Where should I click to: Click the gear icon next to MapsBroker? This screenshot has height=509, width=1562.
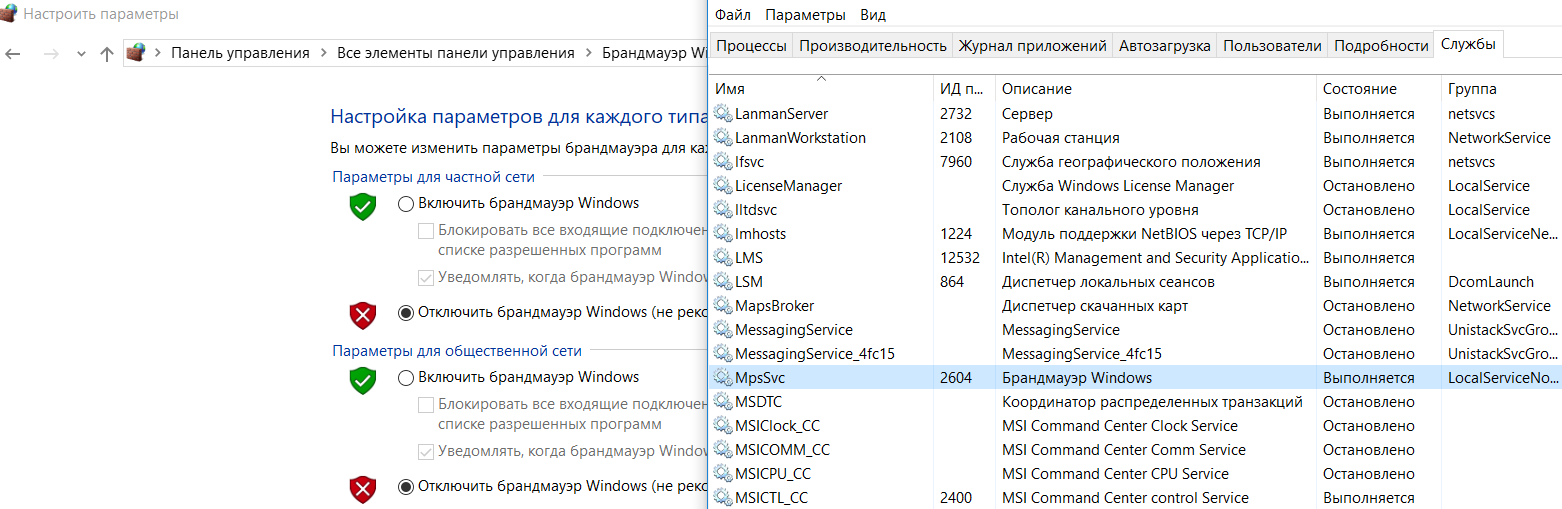(x=722, y=306)
